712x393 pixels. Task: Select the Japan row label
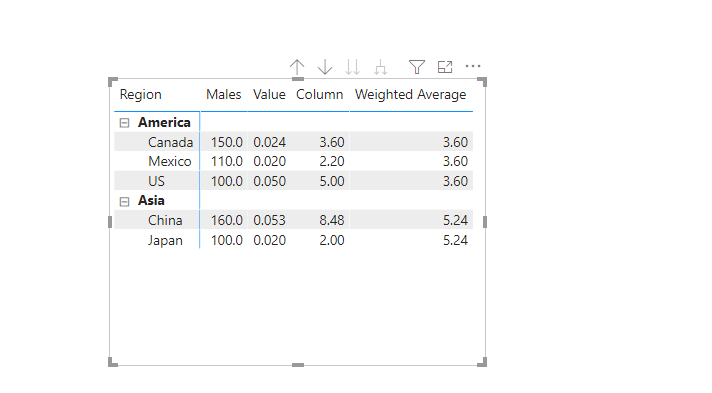[165, 240]
